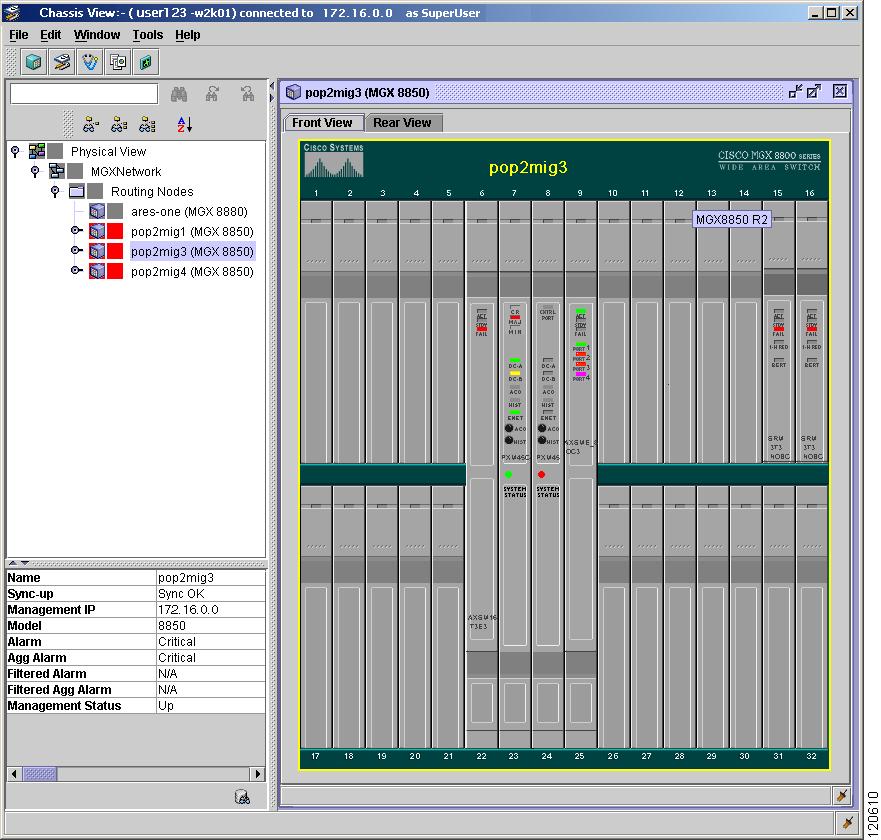Click the pop2mig4 node cube icon
The image size is (881, 840).
97,272
